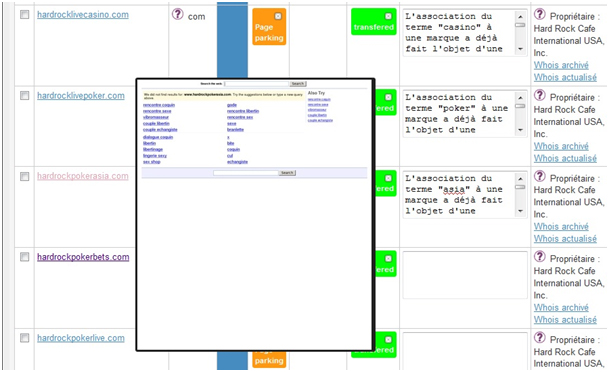Close the green tag in hardrockpokerasia row
609x372 pixels.
point(388,178)
